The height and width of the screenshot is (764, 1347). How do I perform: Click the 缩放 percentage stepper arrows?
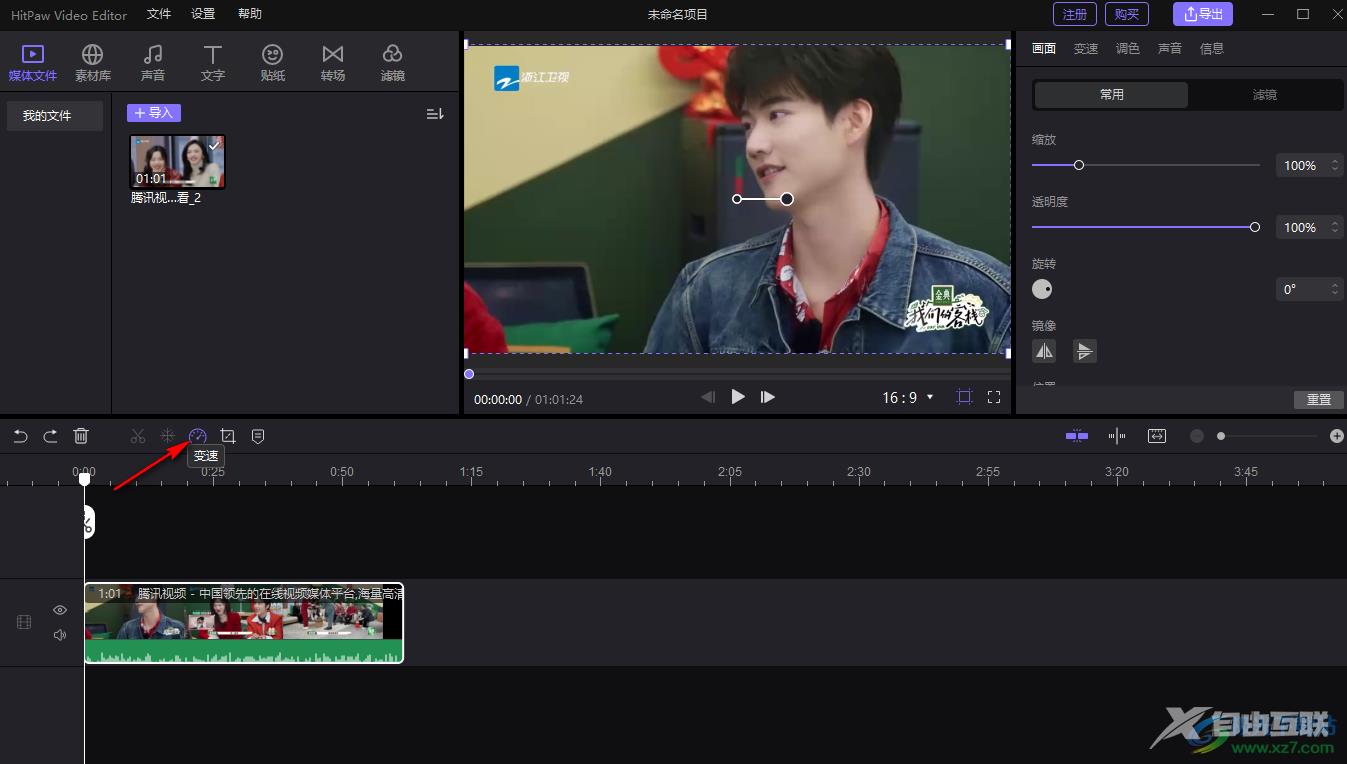1335,165
